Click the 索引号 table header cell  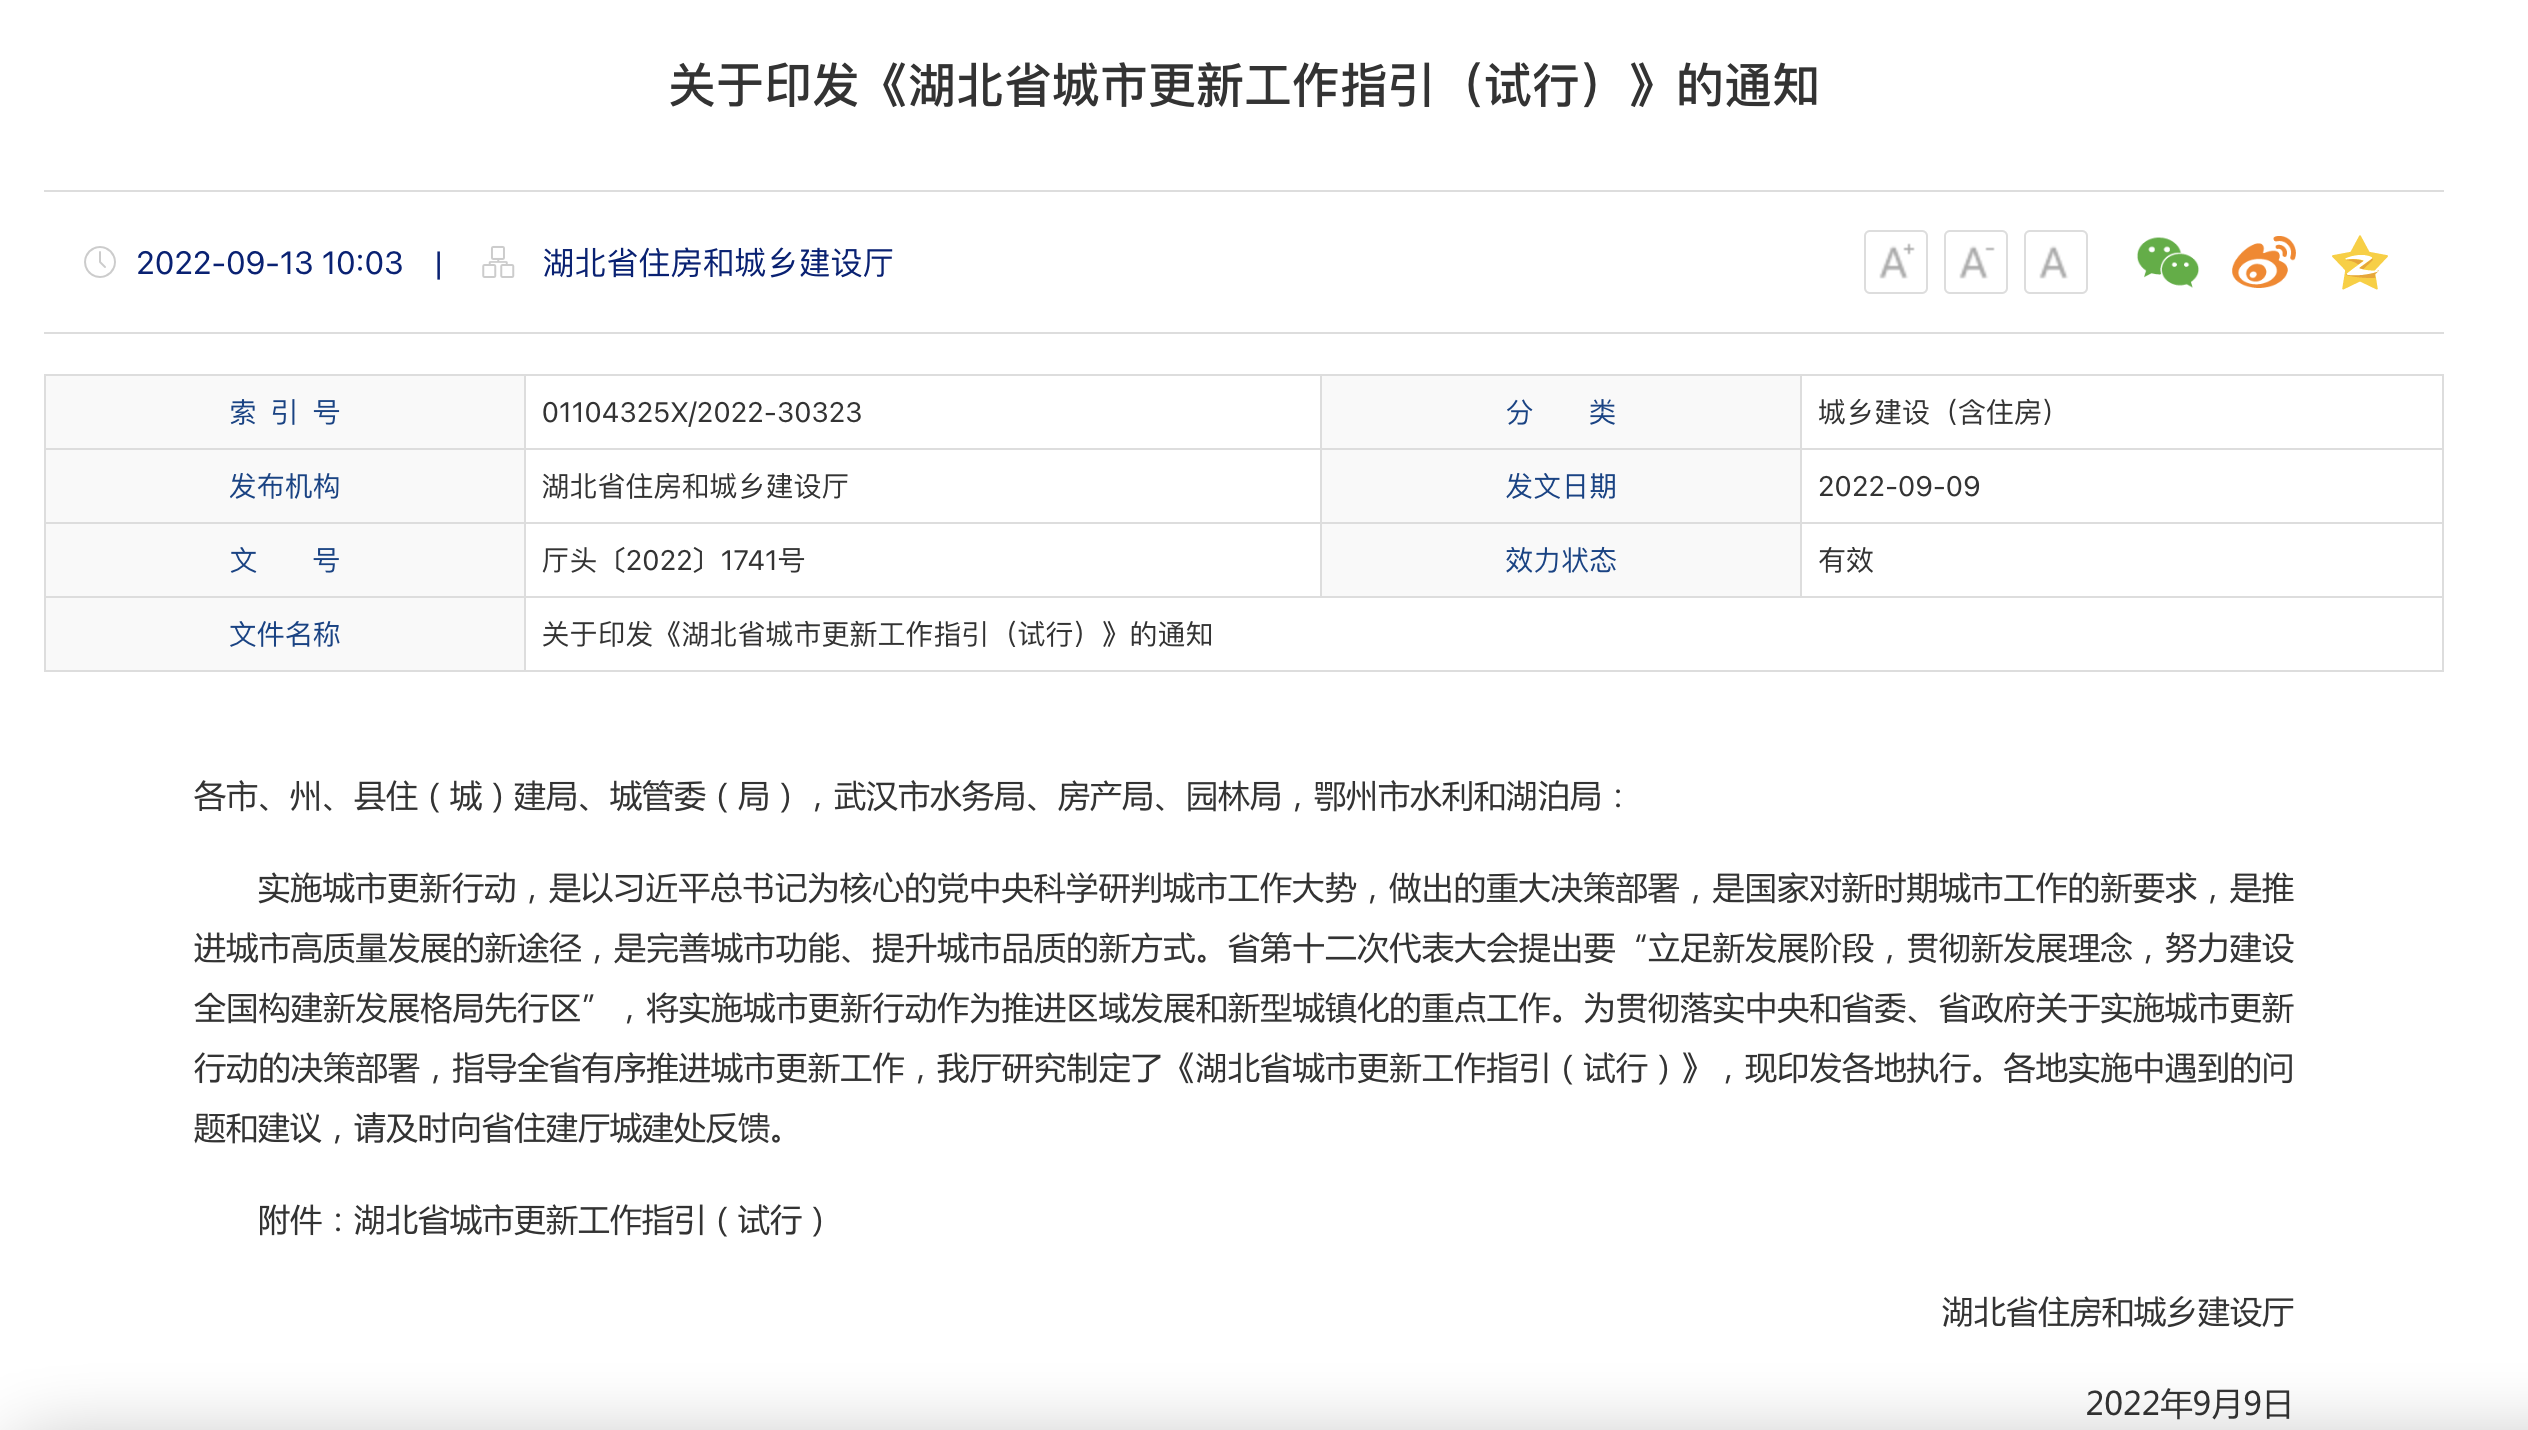[285, 412]
